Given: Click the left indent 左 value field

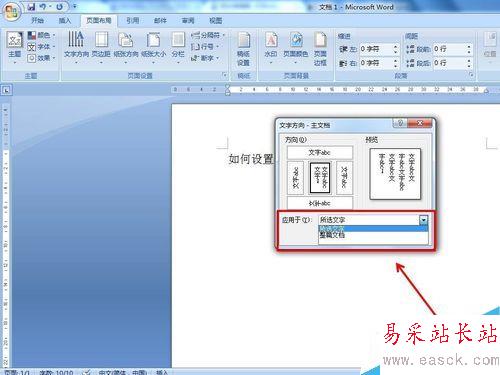Looking at the screenshot, I should pos(376,49).
